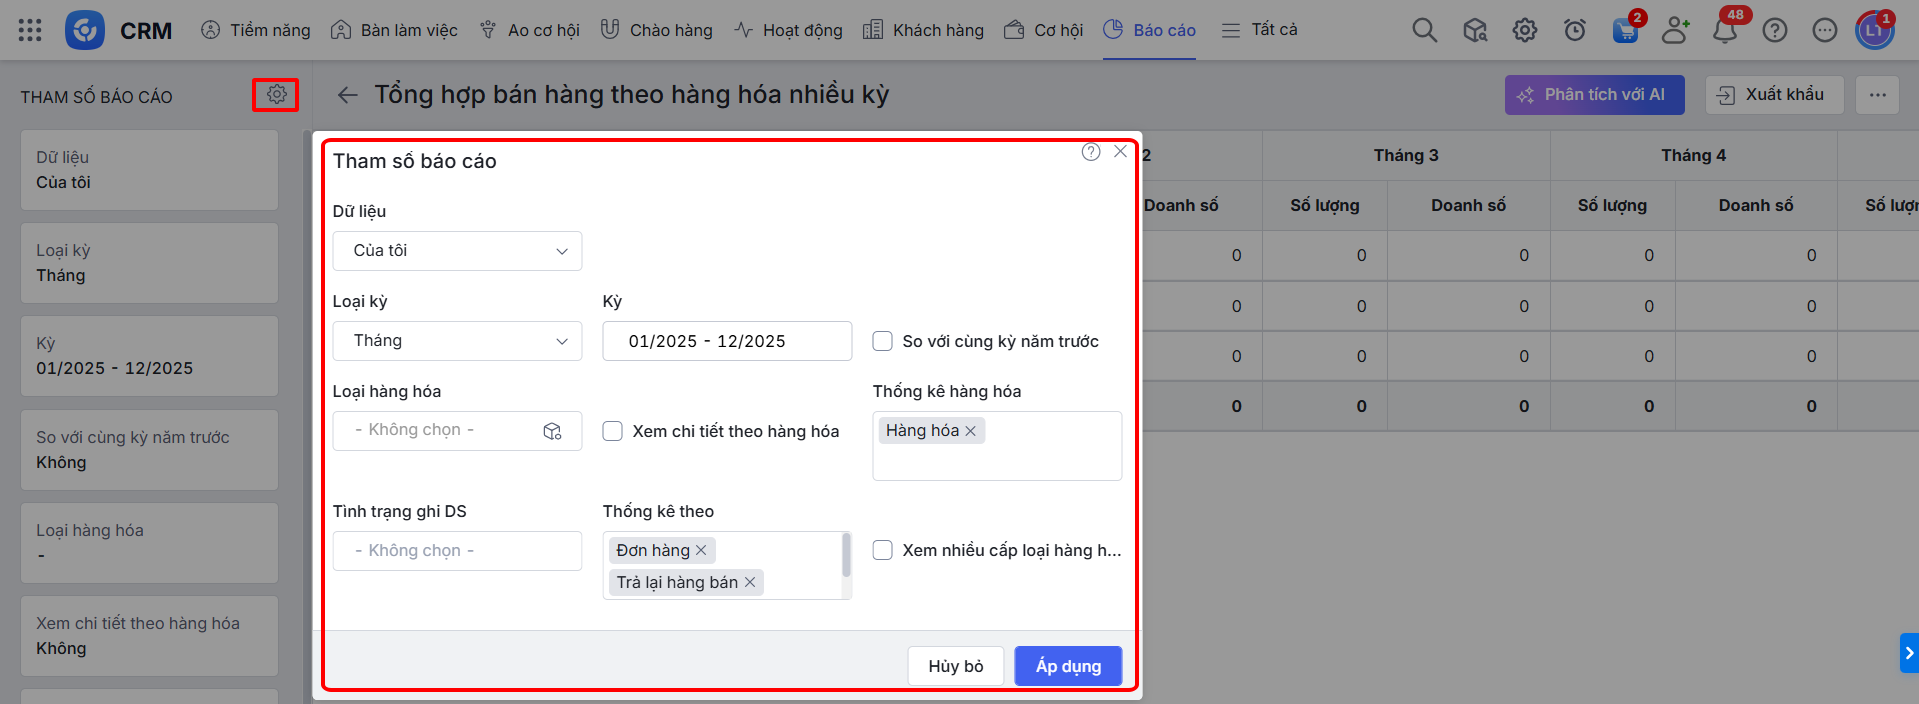Image resolution: width=1919 pixels, height=704 pixels.
Task: Open the Tất cả menu
Action: click(x=1260, y=30)
